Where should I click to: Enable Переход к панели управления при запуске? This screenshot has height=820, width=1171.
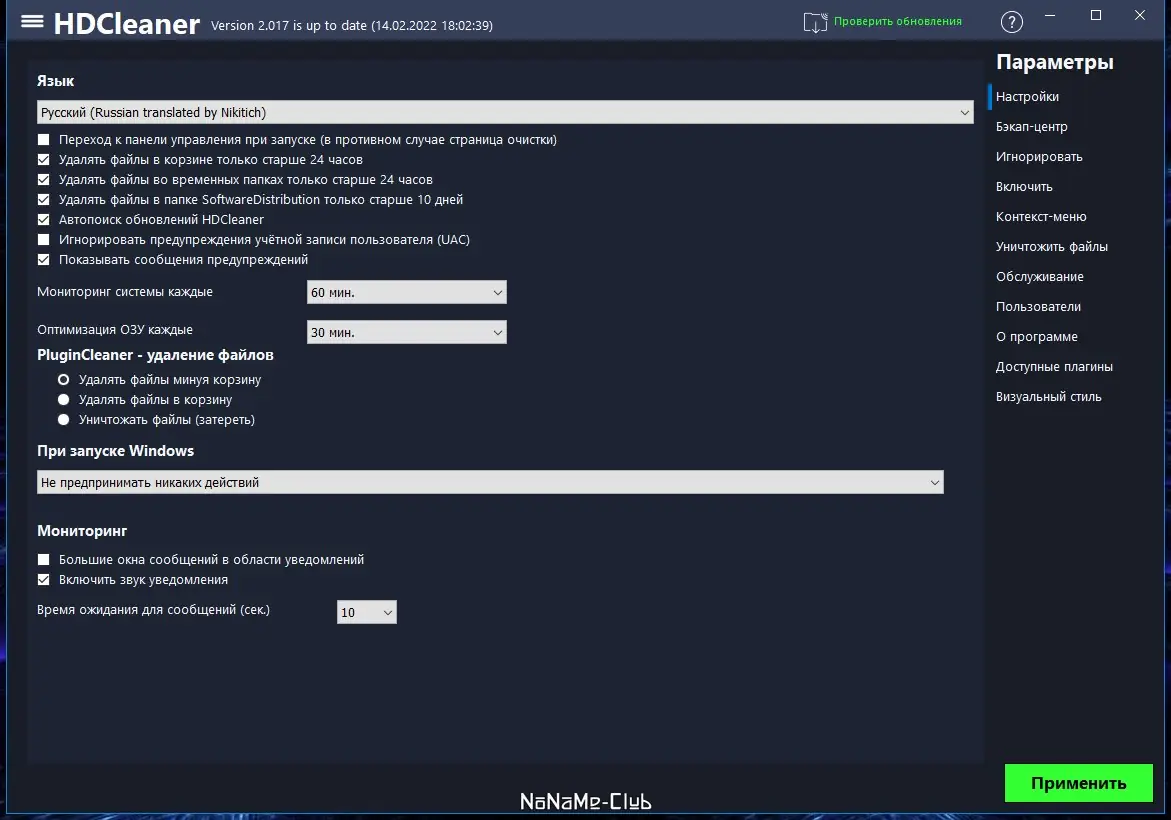coord(43,140)
